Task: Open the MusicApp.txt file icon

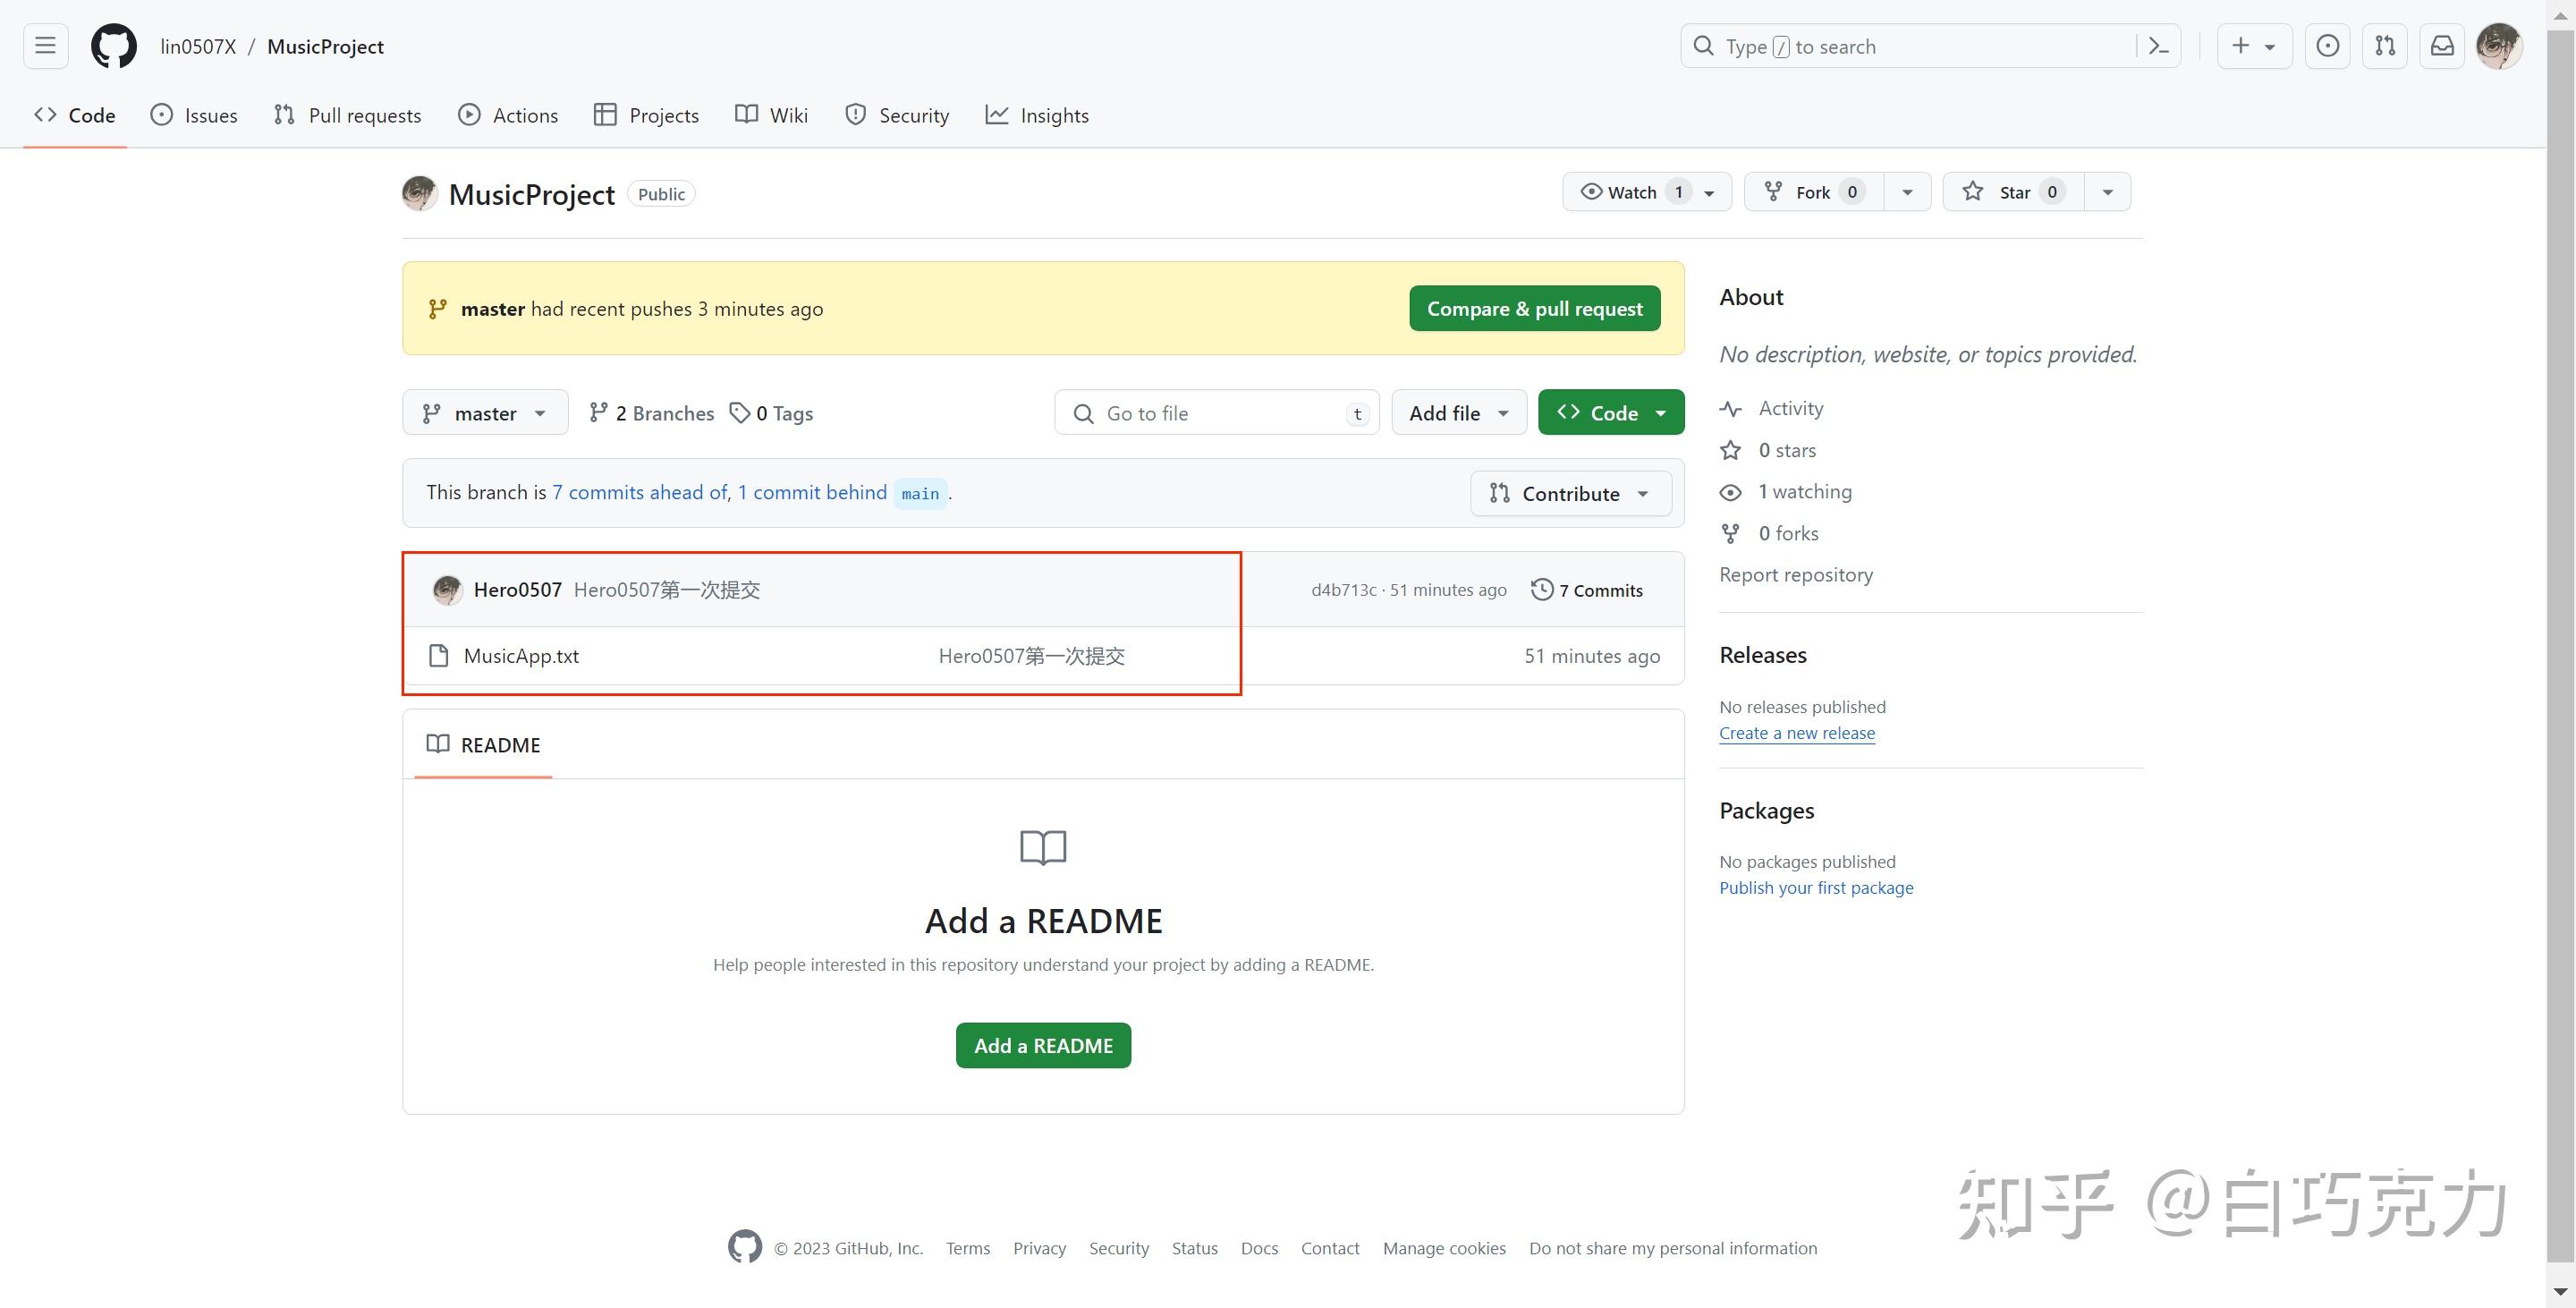Action: (438, 655)
